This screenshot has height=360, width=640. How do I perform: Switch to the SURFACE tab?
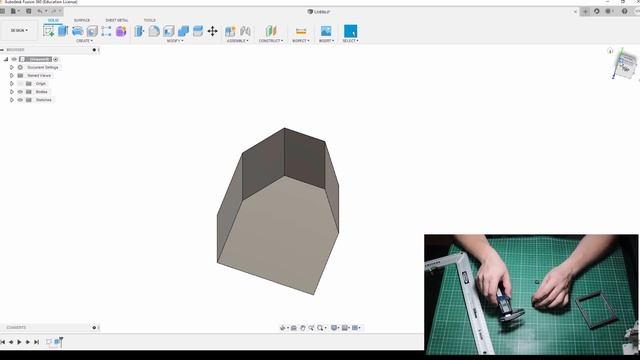click(82, 20)
